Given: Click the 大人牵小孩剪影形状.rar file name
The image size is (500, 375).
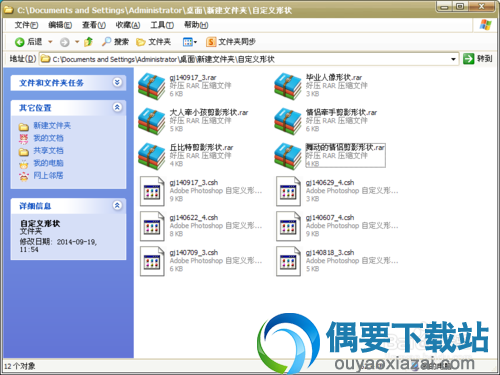Looking at the screenshot, I should pos(209,112).
